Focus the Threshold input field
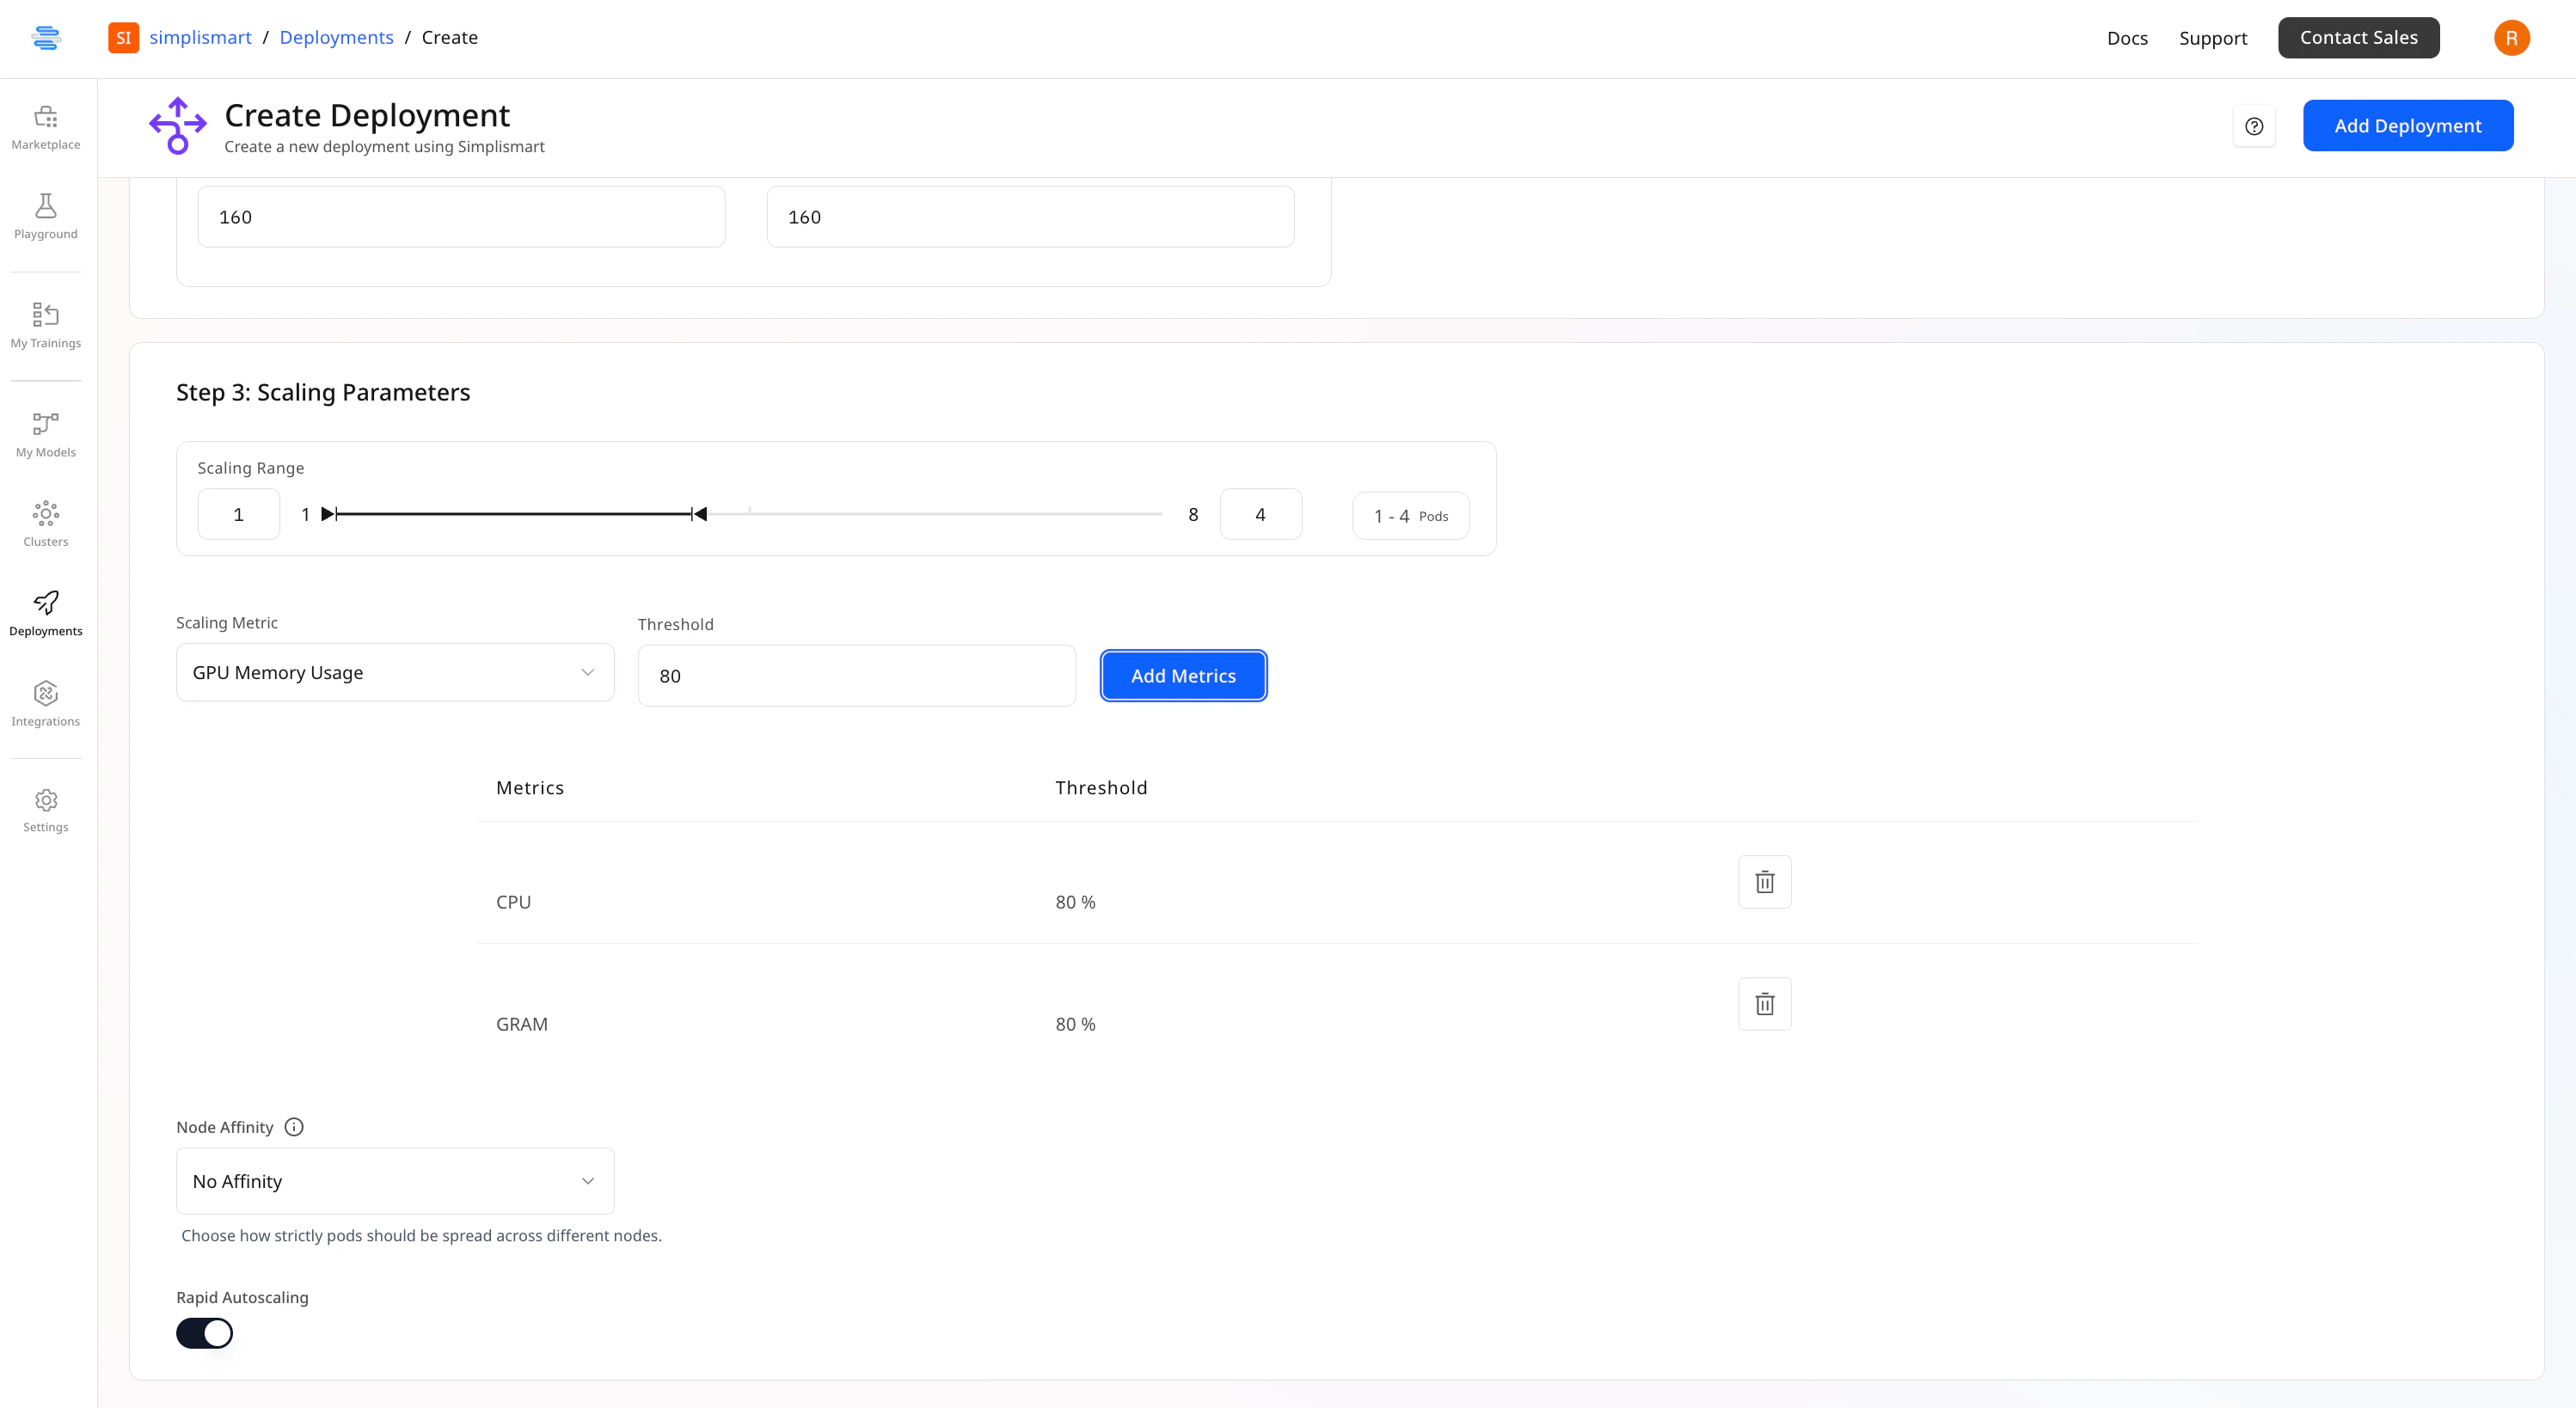 point(857,676)
